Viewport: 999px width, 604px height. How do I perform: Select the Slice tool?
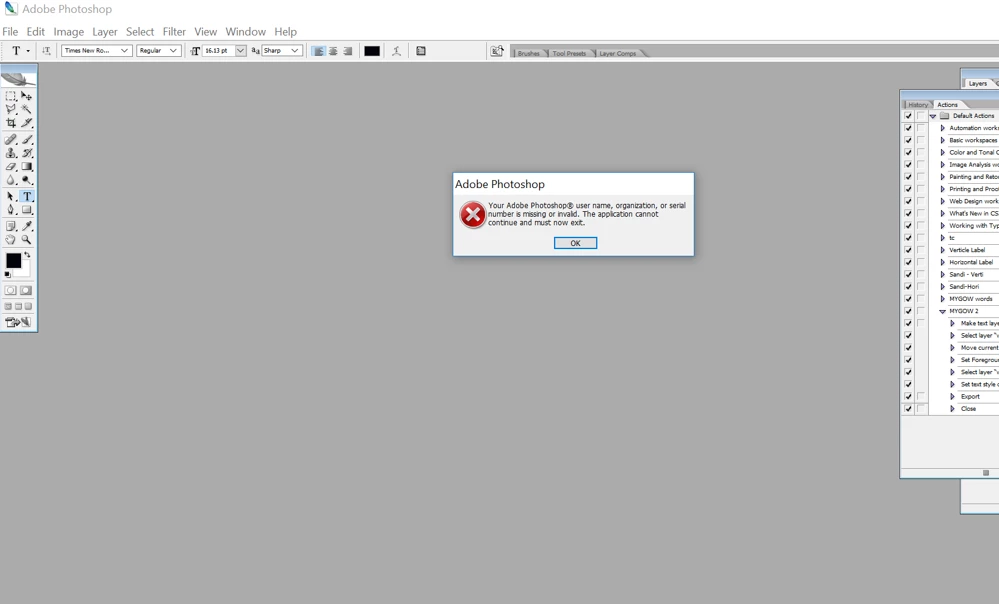coord(26,123)
